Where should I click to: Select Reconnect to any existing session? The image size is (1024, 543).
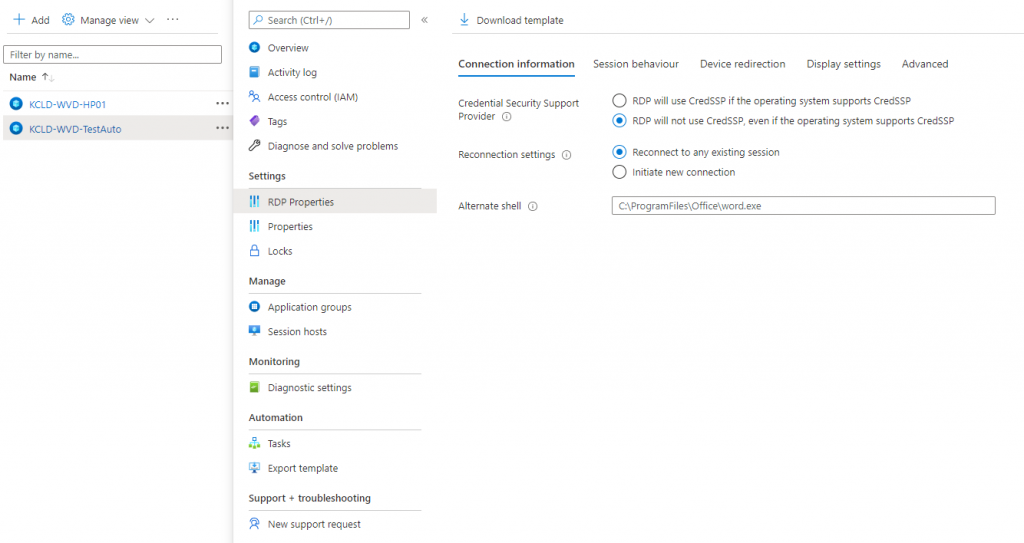pyautogui.click(x=619, y=152)
